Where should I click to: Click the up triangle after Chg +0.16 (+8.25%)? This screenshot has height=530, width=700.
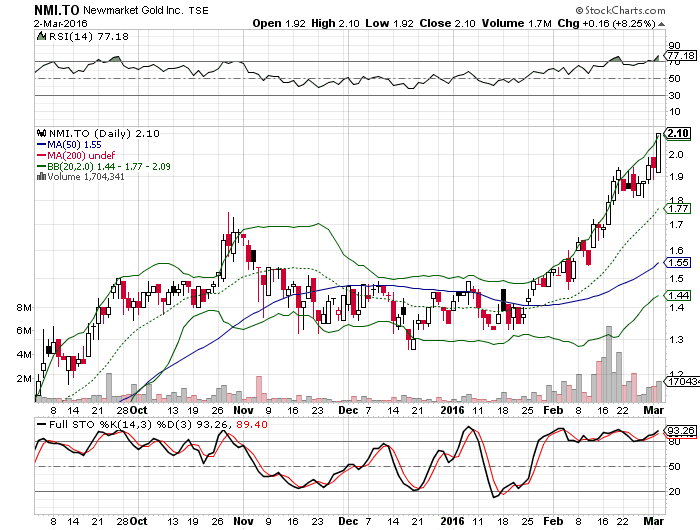coord(661,24)
